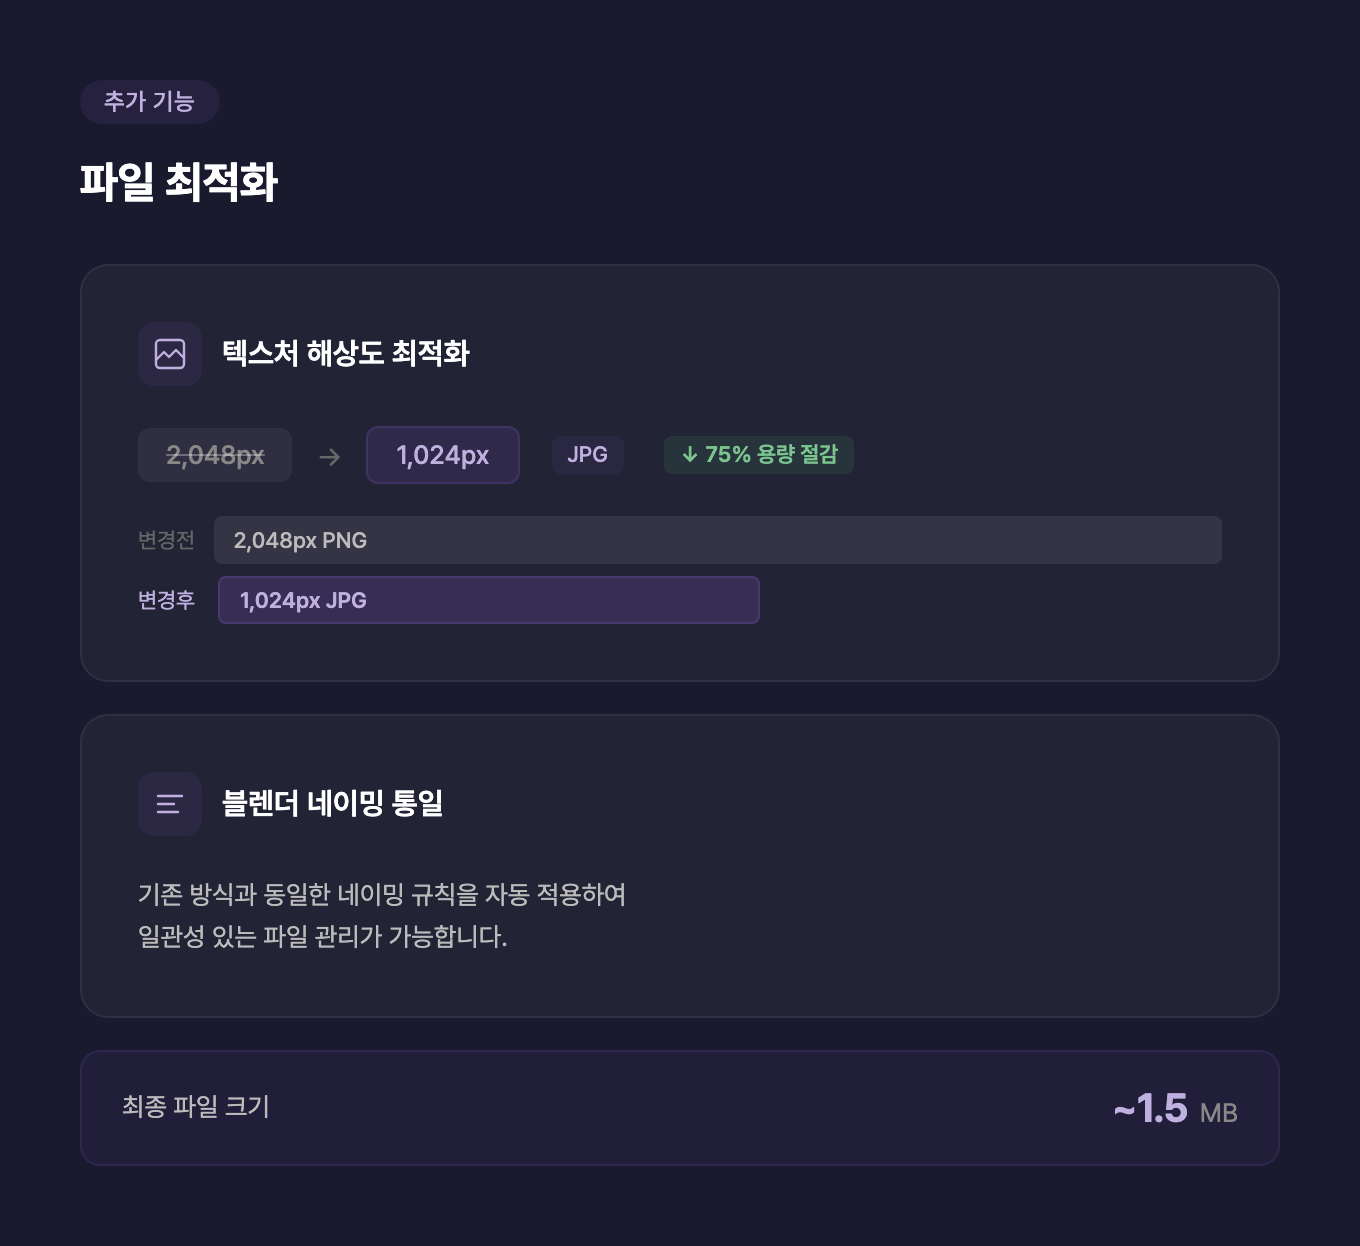The image size is (1360, 1246).
Task: Click the naming rule description text
Action: [x=381, y=915]
